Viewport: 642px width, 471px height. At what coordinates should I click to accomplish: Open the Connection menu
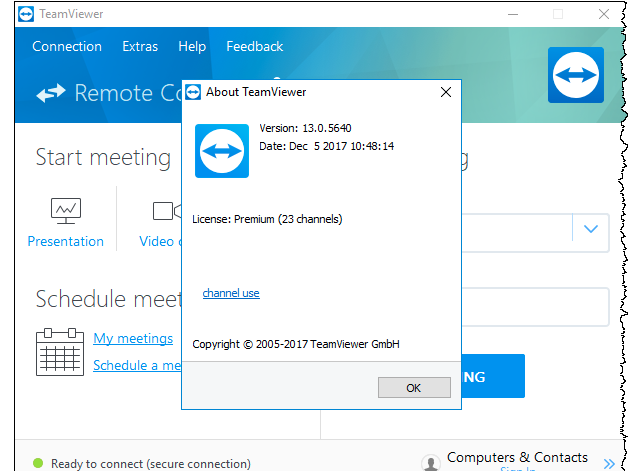[x=67, y=46]
